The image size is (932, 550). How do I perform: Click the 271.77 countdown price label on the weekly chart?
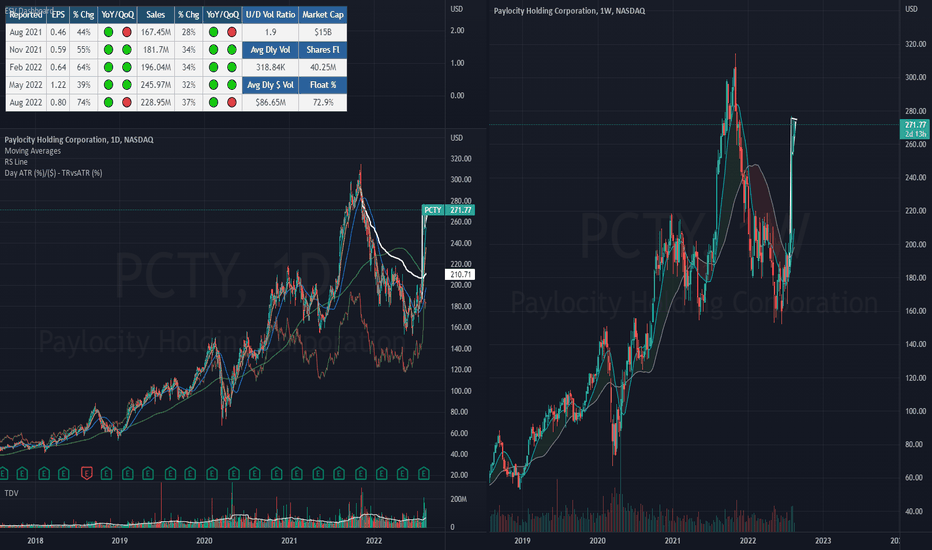(x=915, y=129)
